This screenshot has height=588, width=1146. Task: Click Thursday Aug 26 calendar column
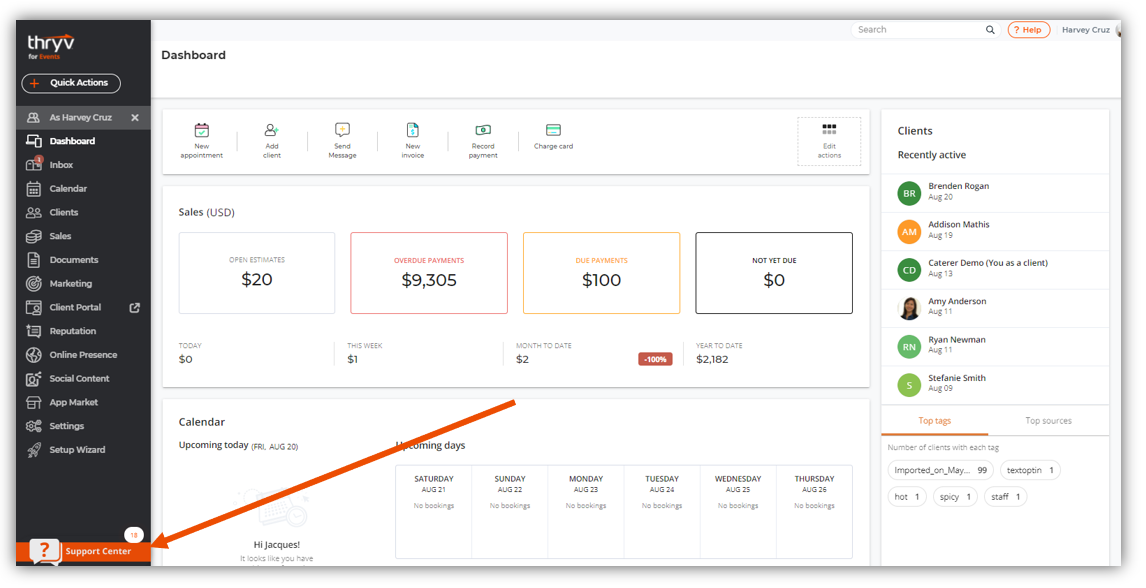814,512
